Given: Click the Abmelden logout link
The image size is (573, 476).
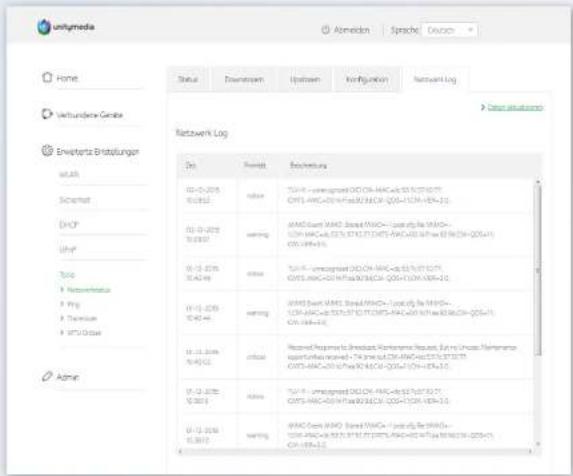Looking at the screenshot, I should pos(351,30).
